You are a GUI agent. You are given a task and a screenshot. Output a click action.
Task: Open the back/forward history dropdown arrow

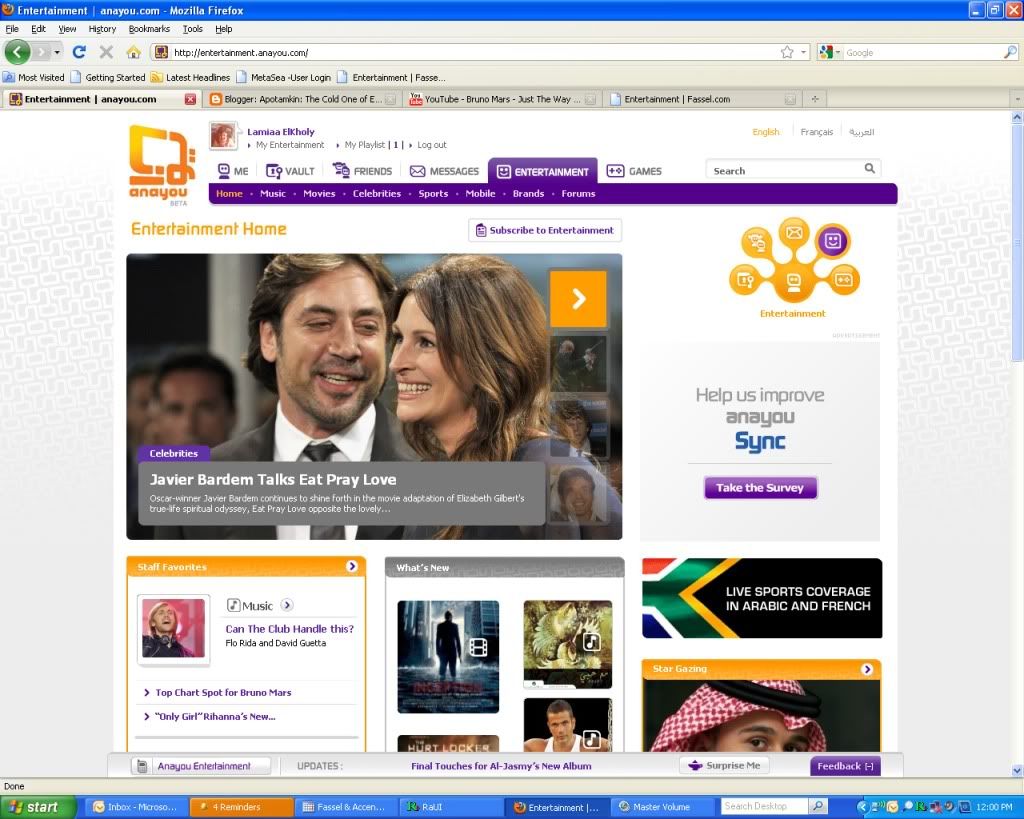coord(57,52)
